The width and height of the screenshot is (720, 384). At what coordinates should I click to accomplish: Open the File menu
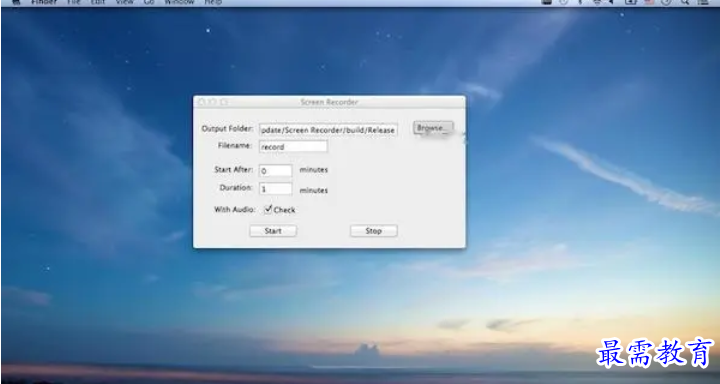73,2
